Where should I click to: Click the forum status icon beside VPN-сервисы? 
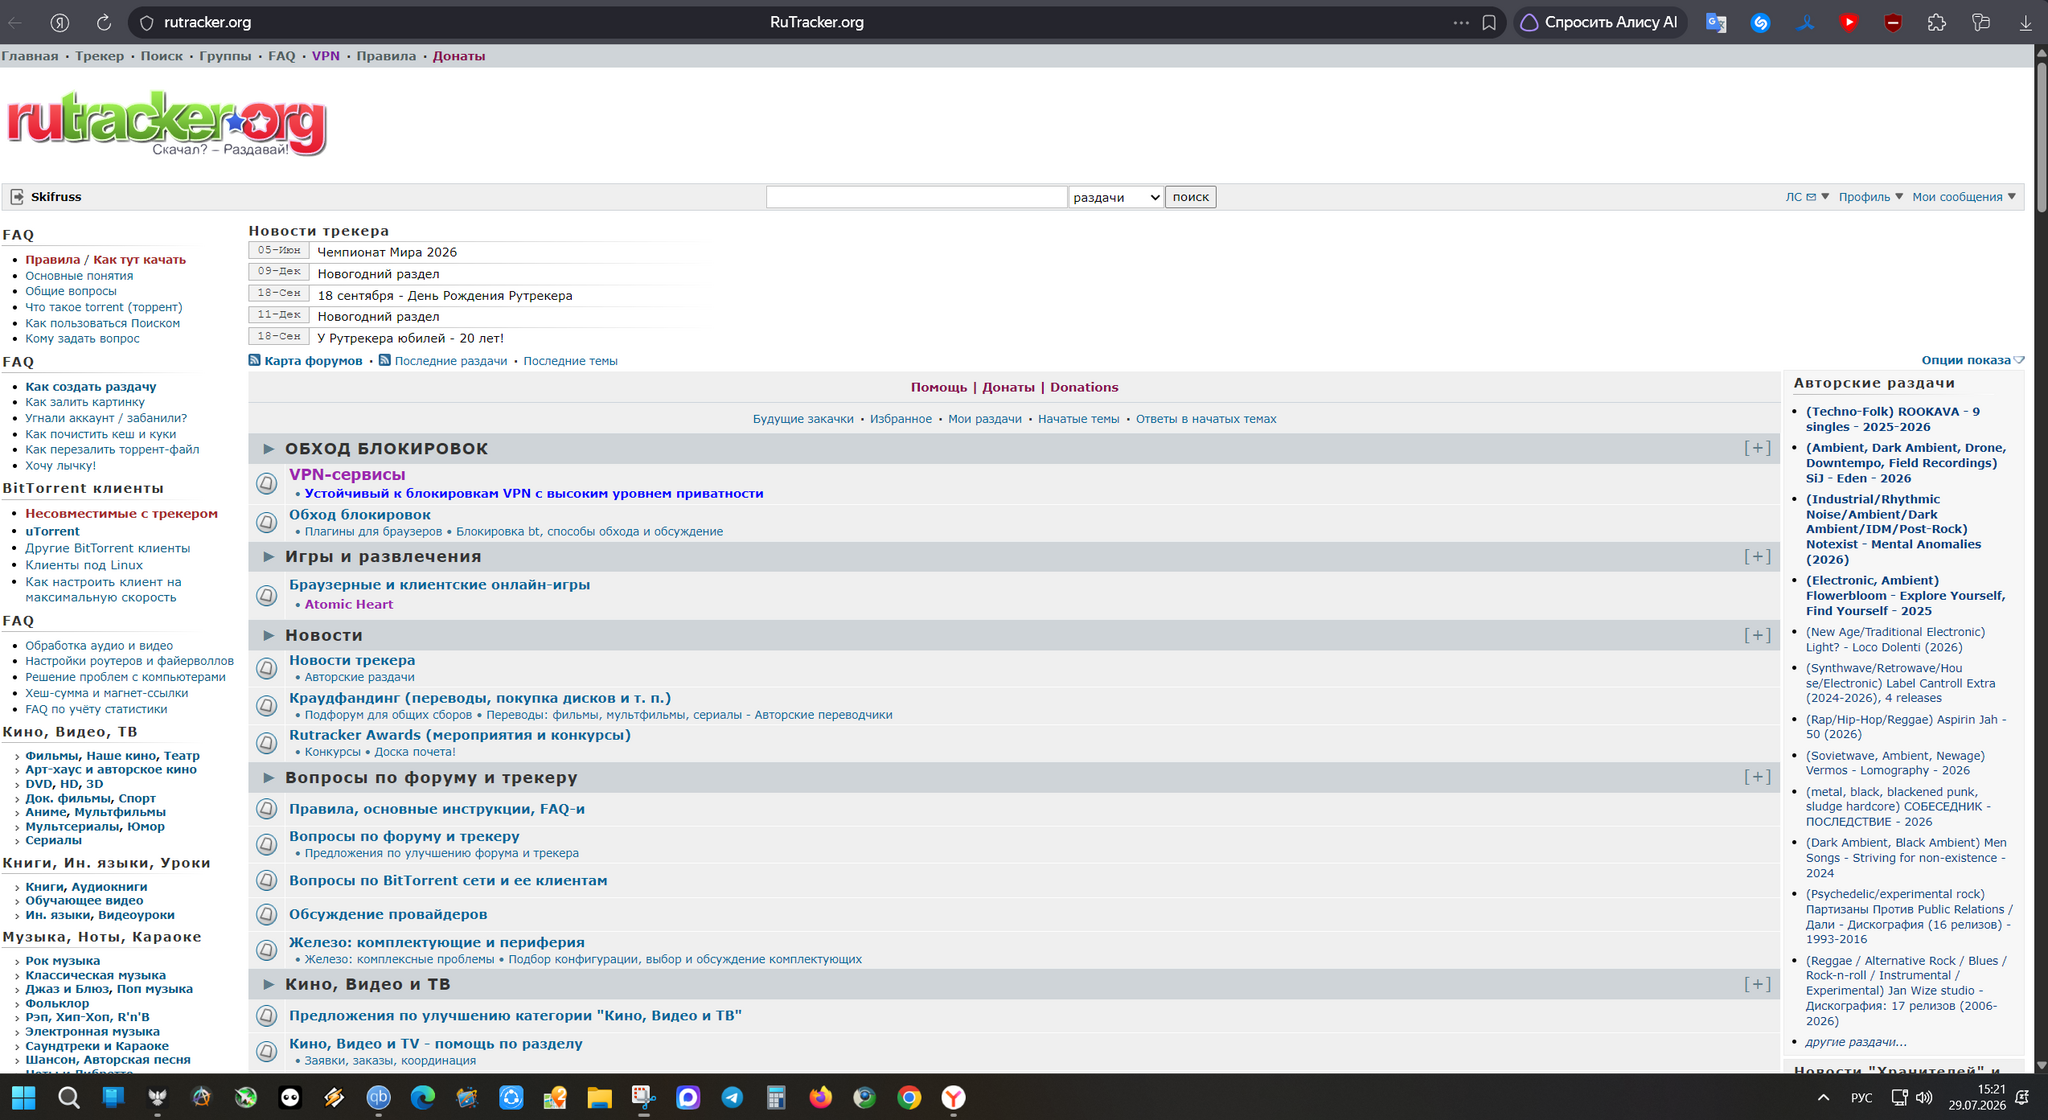(266, 484)
